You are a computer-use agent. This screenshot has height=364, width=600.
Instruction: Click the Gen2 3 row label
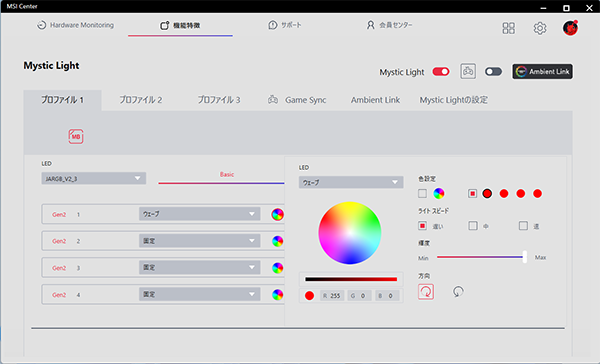[x=59, y=268]
